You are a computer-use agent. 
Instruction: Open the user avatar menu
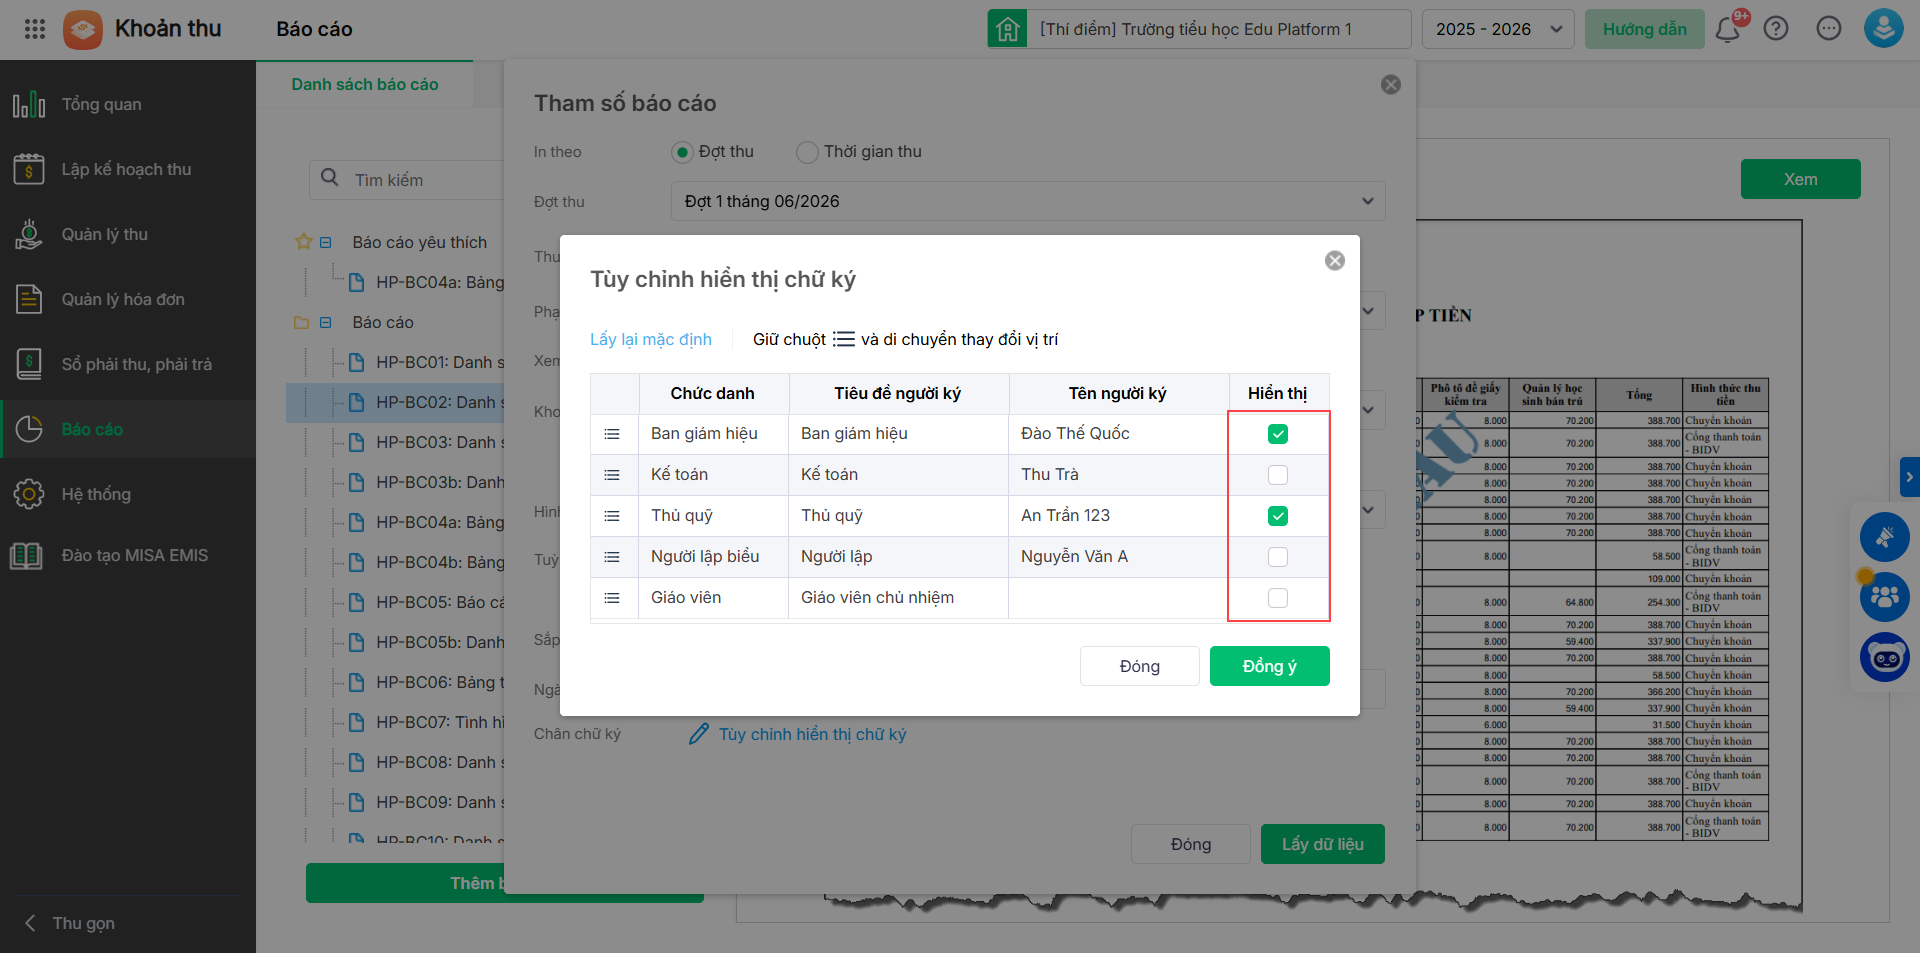coord(1883,29)
